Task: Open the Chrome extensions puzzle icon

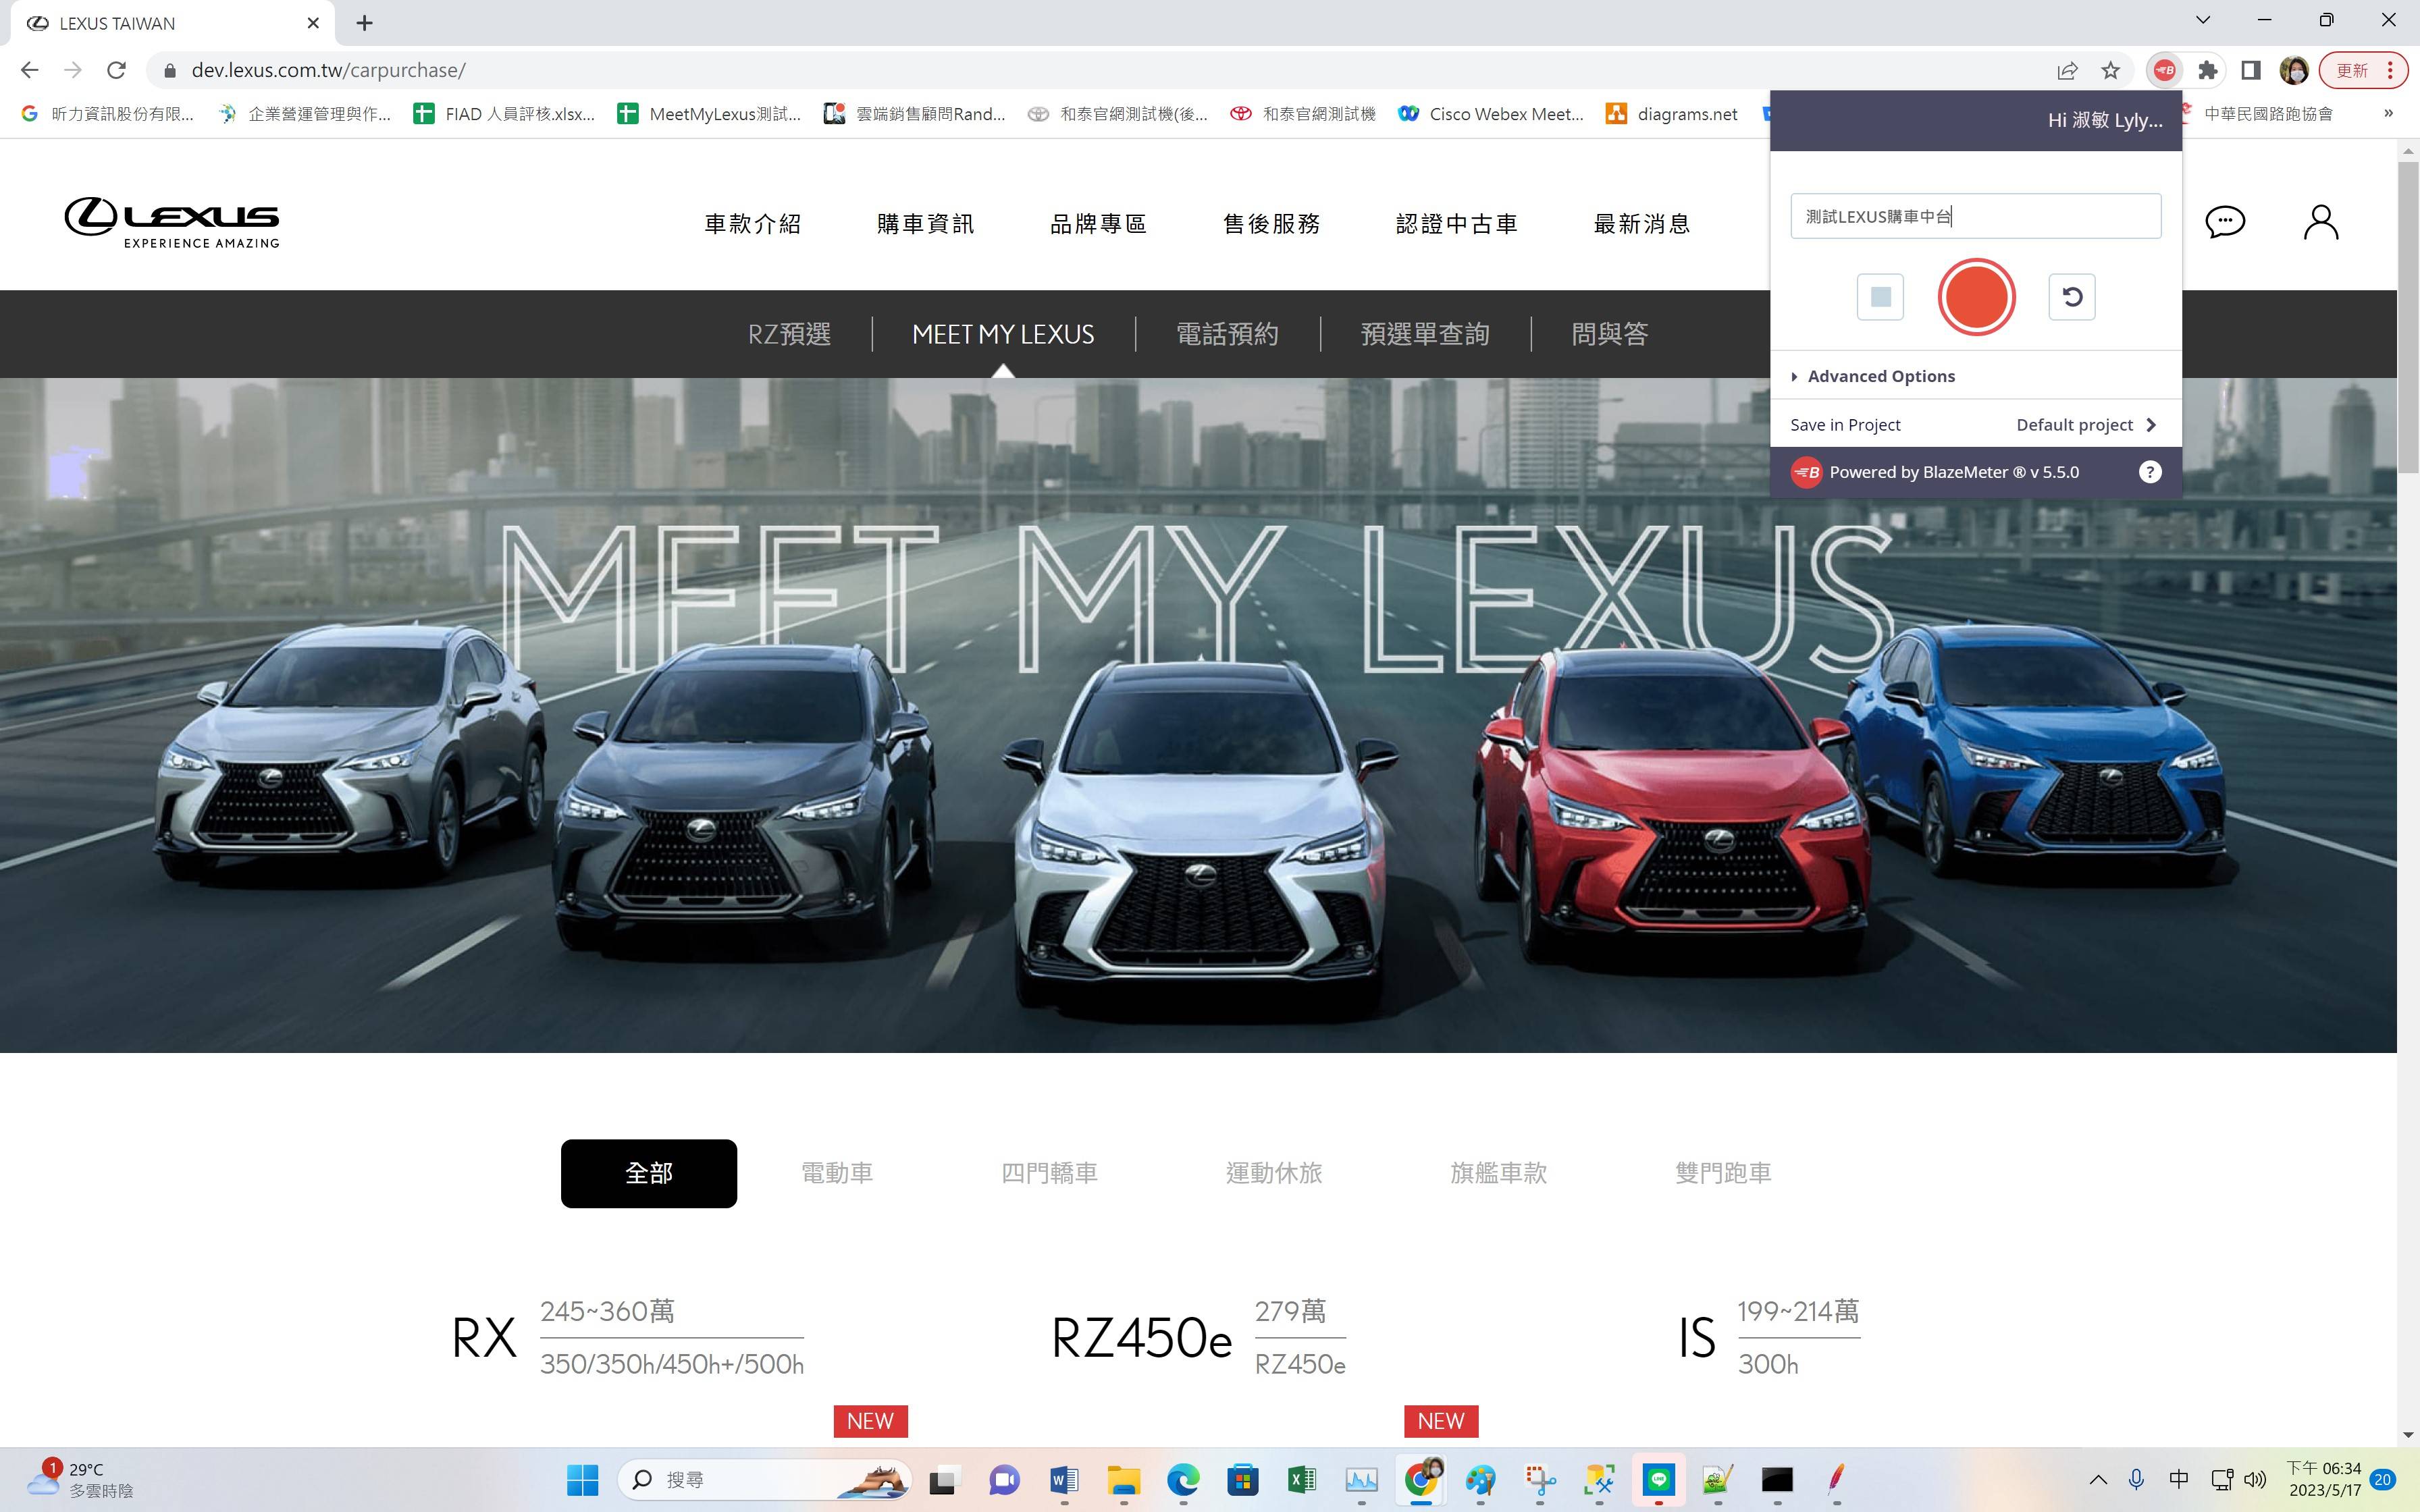Action: point(2208,70)
